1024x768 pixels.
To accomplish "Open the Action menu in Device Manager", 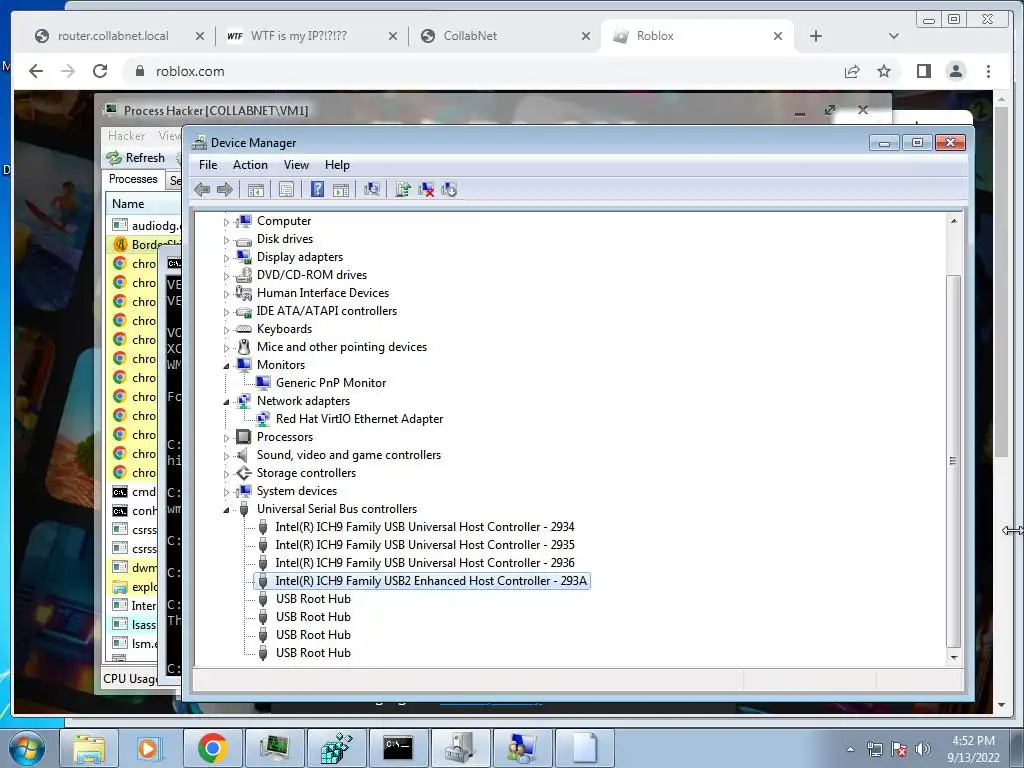I will 250,165.
